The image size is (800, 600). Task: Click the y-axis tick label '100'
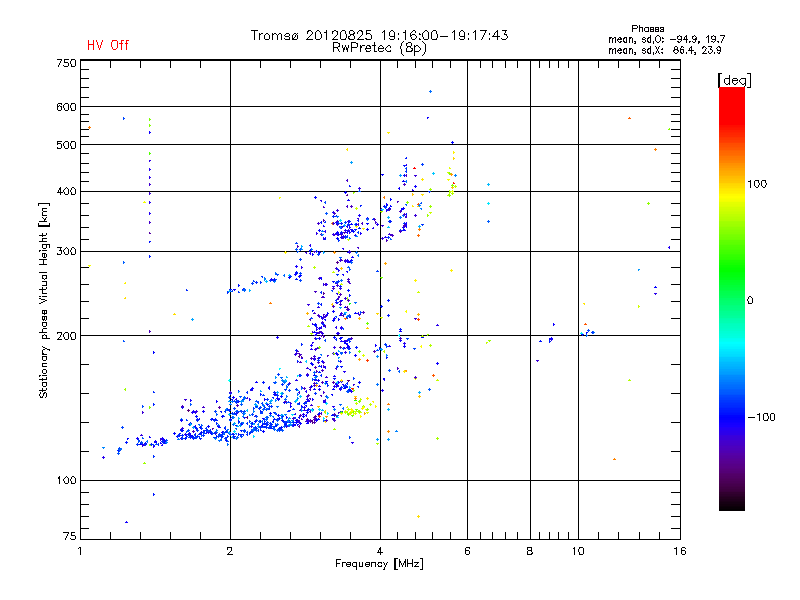66,480
